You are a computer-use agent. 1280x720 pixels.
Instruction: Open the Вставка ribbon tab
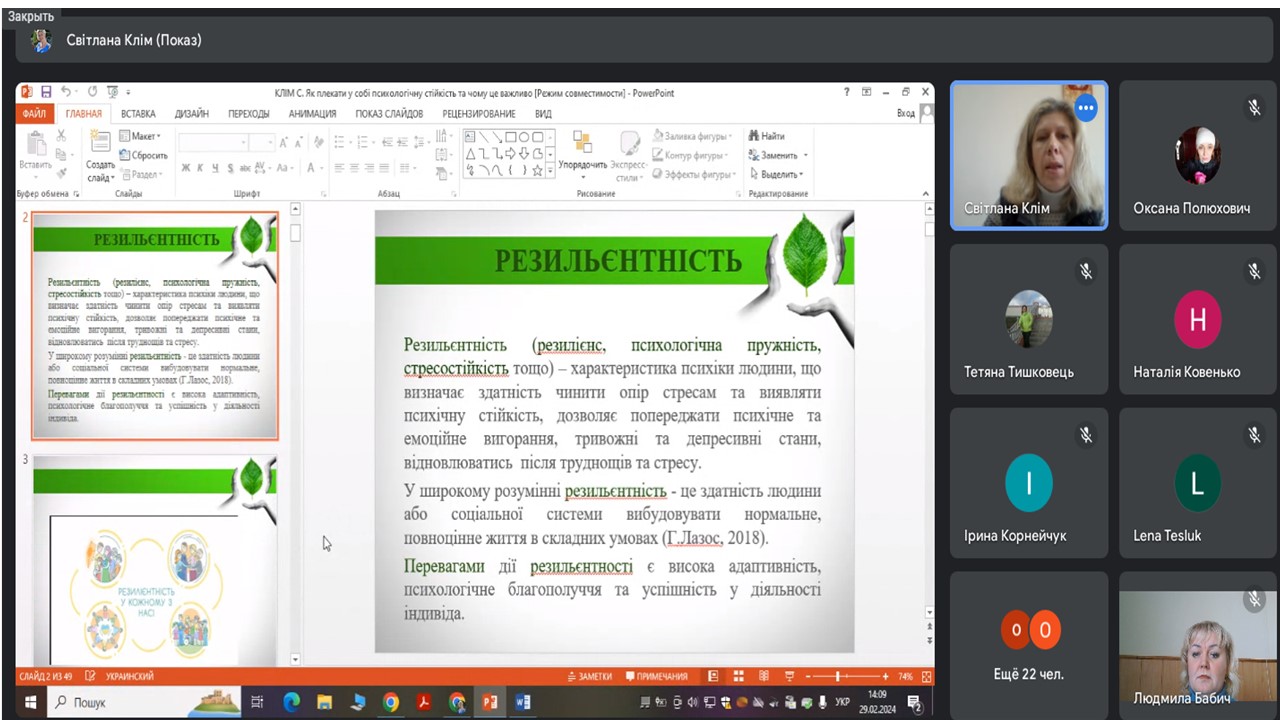(x=138, y=114)
